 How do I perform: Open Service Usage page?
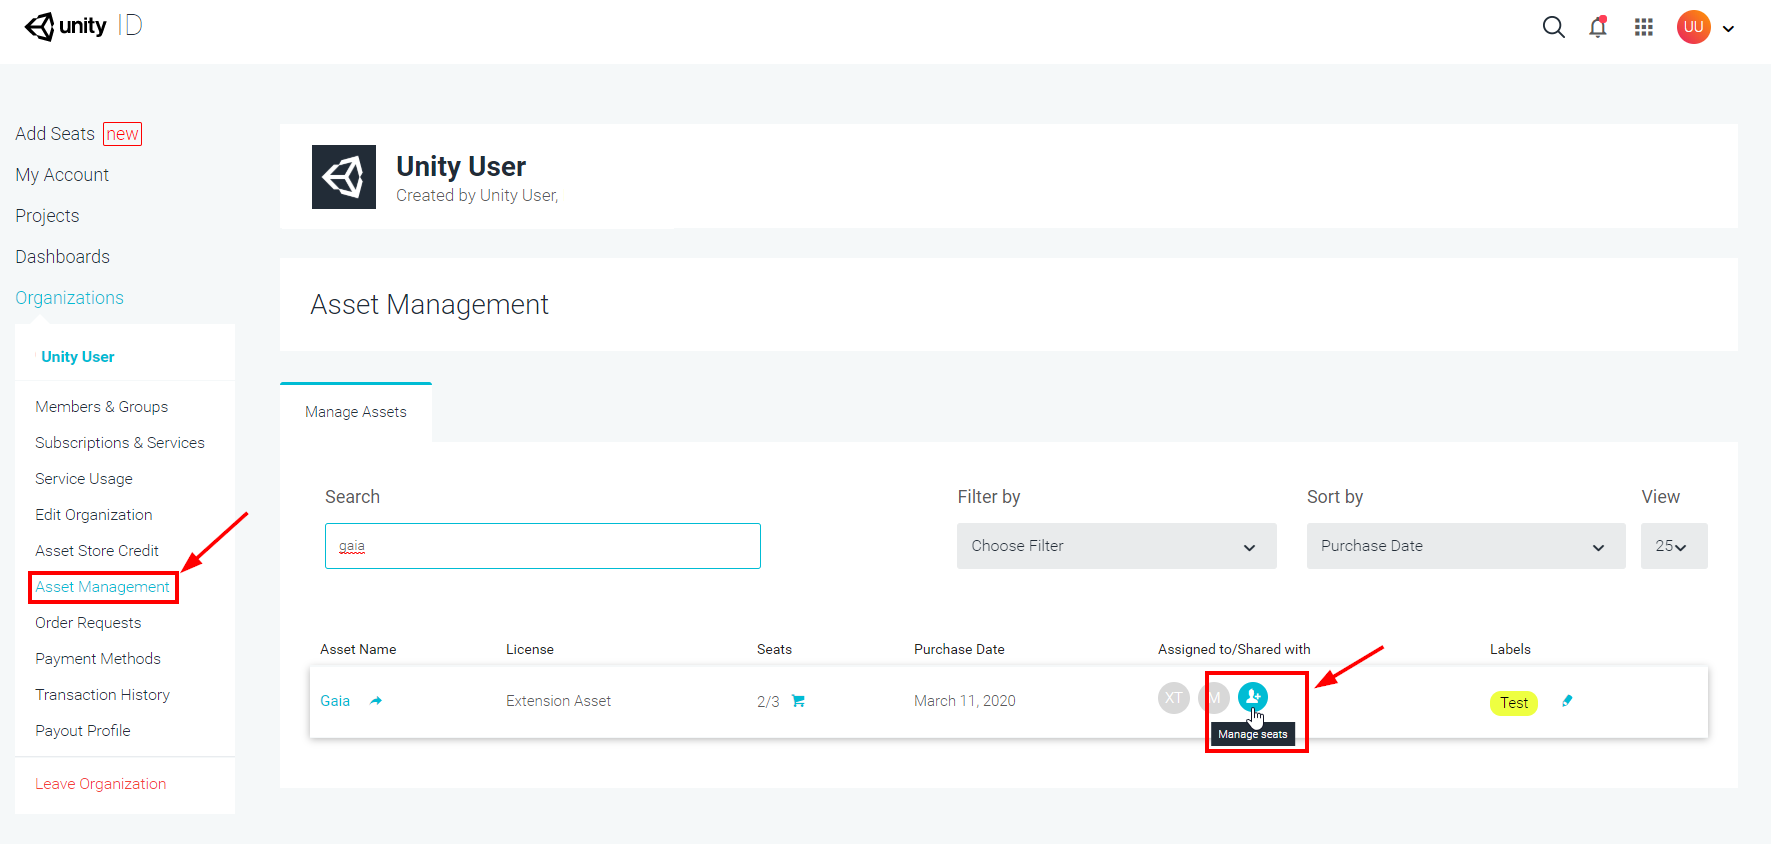[84, 479]
